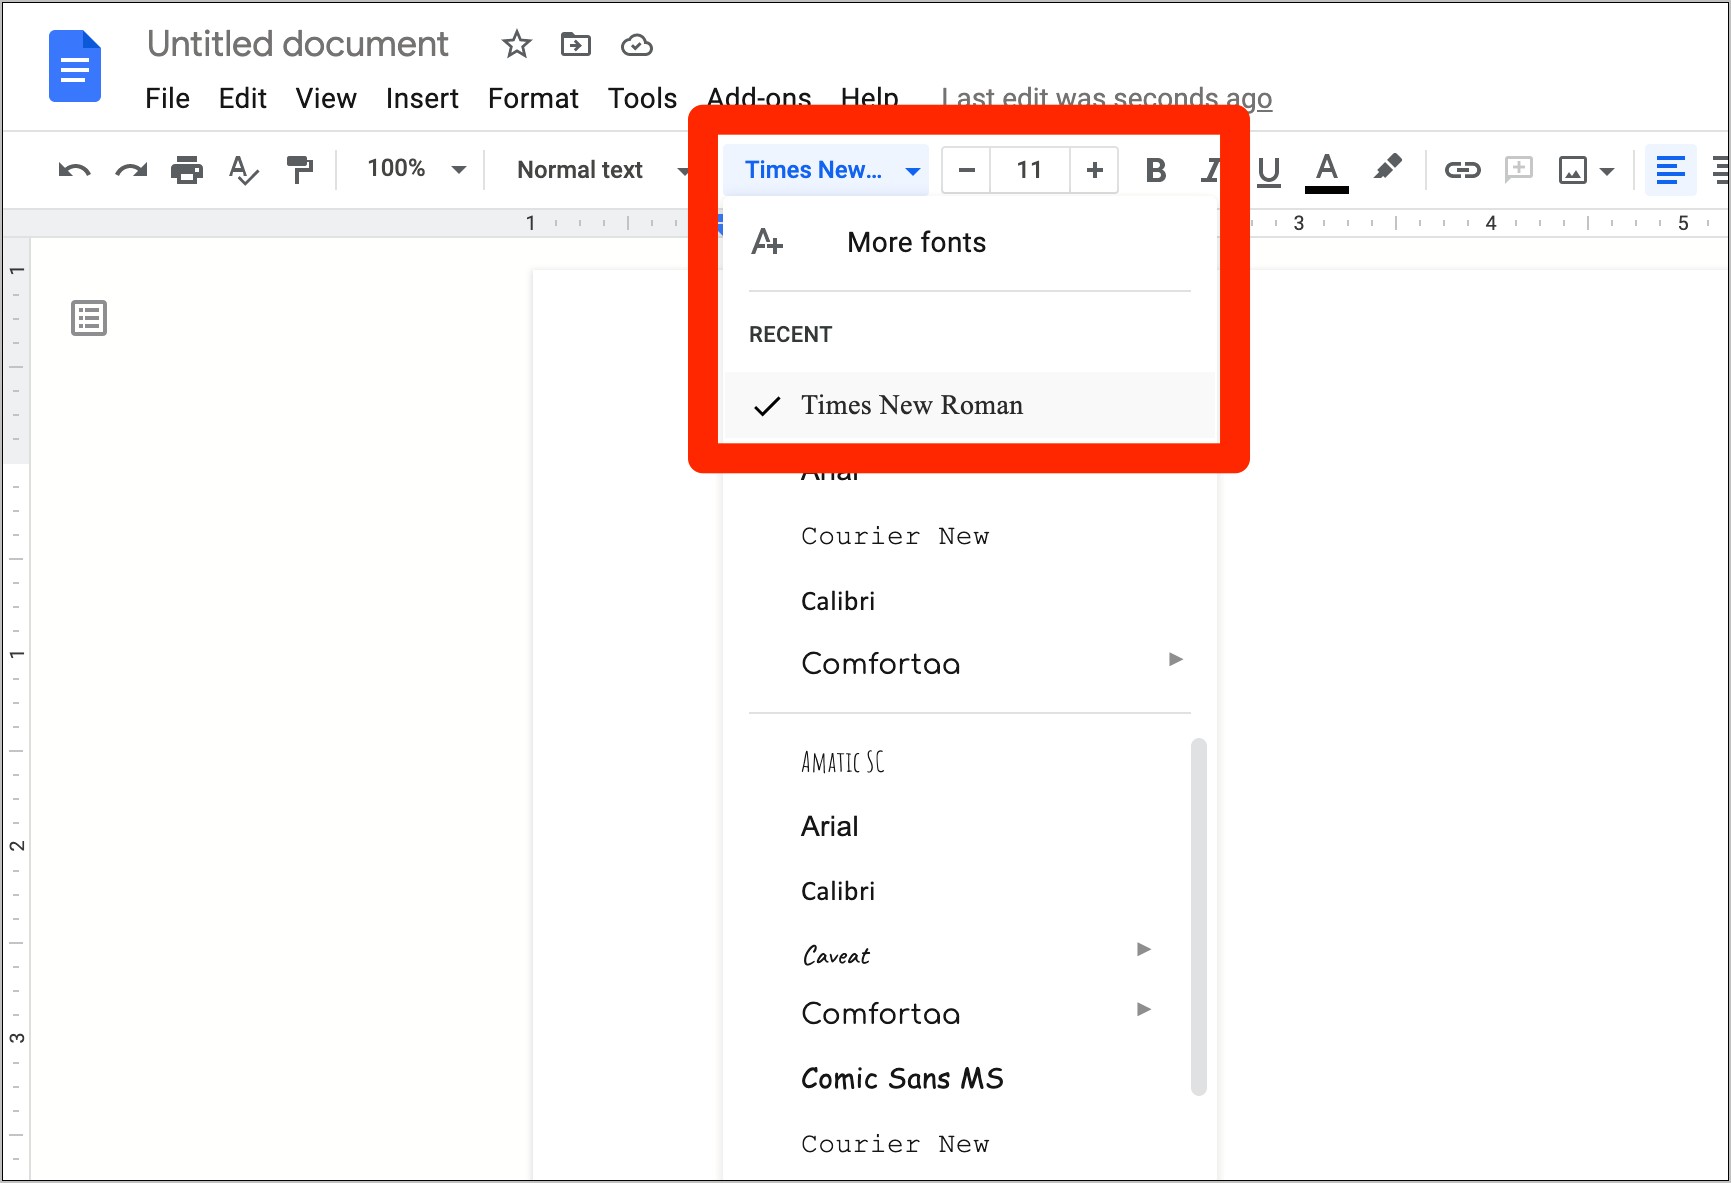Show the document outline icon
The width and height of the screenshot is (1731, 1183).
[89, 318]
